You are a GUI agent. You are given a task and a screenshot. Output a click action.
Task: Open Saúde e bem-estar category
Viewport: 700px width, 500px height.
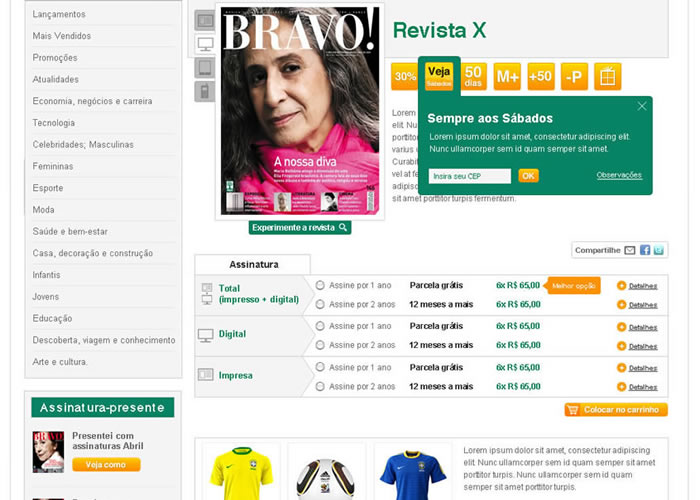click(70, 232)
